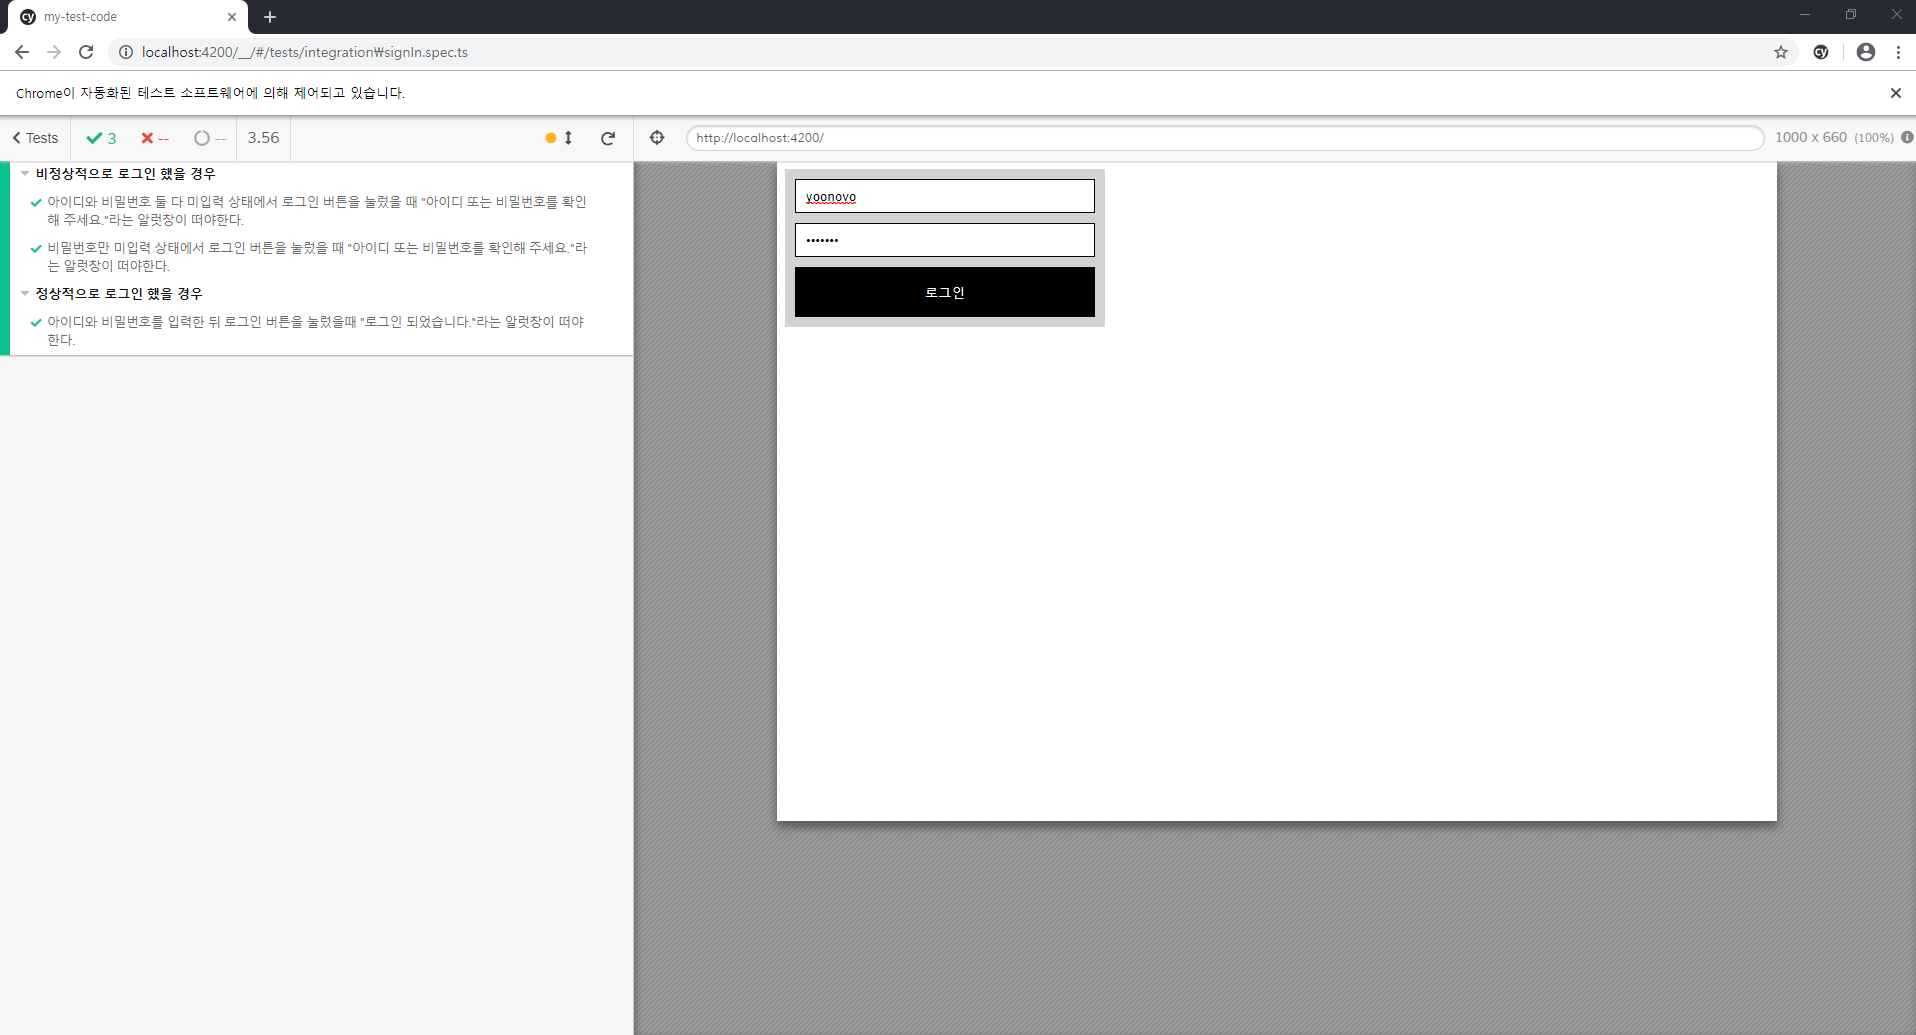The width and height of the screenshot is (1916, 1035).
Task: Click the app preview URL field
Action: (1224, 138)
